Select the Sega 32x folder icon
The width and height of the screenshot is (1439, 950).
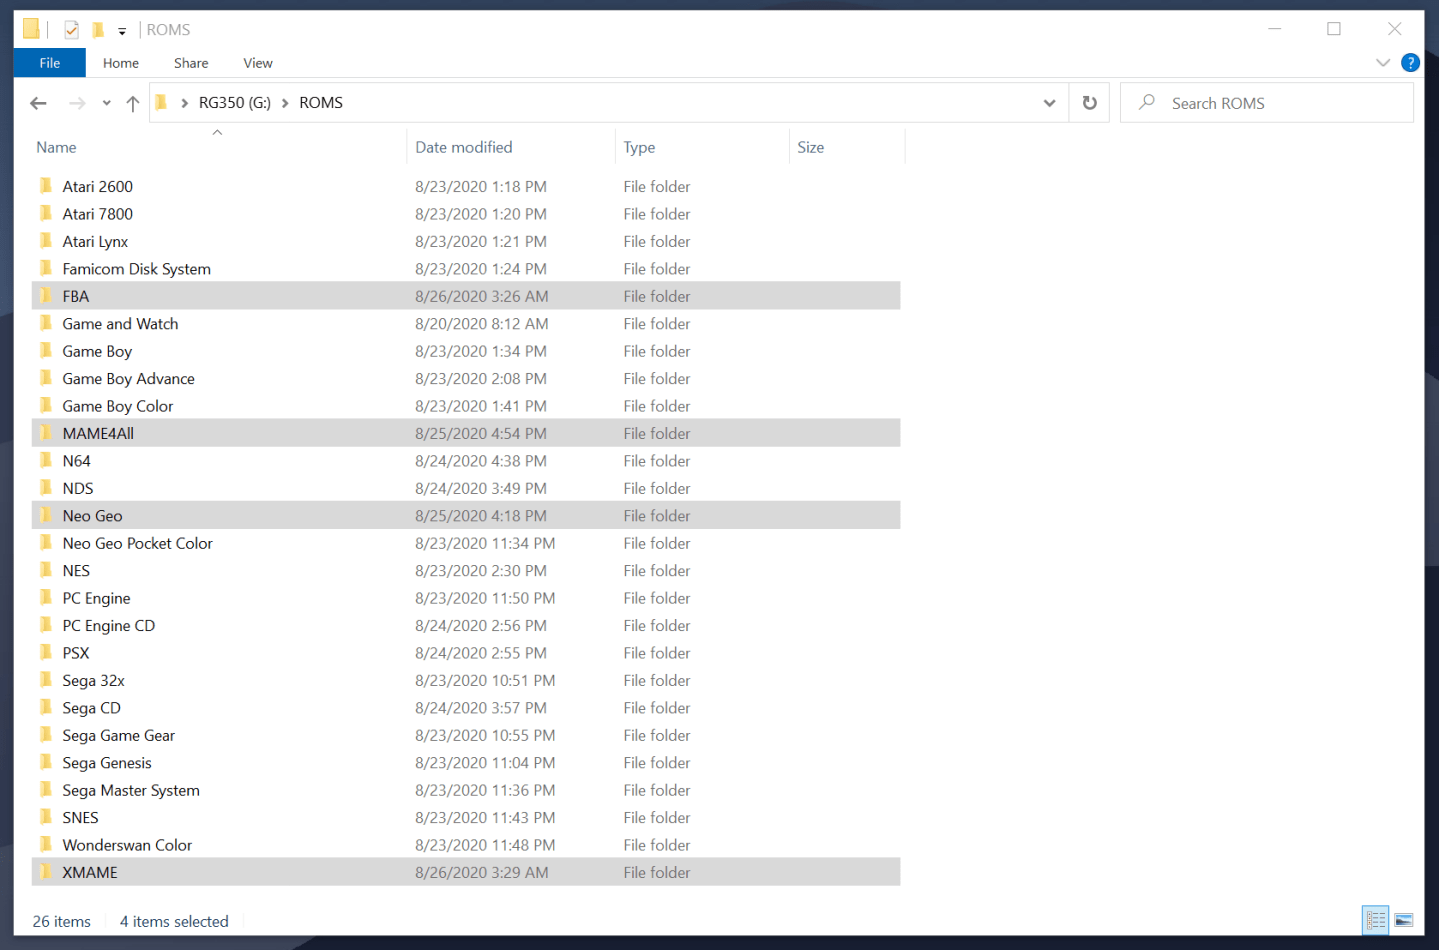tap(46, 681)
